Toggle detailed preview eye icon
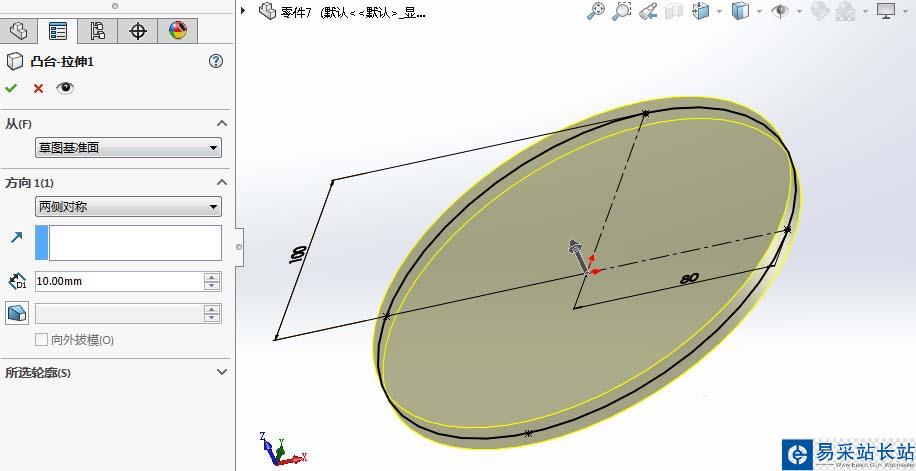This screenshot has width=916, height=471. pos(65,88)
